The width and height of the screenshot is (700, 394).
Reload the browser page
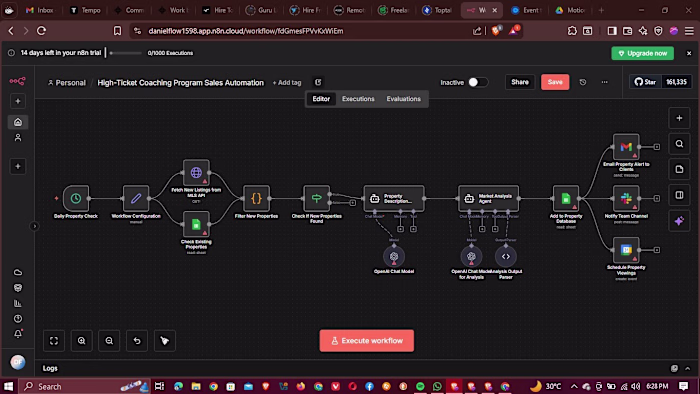click(42, 31)
